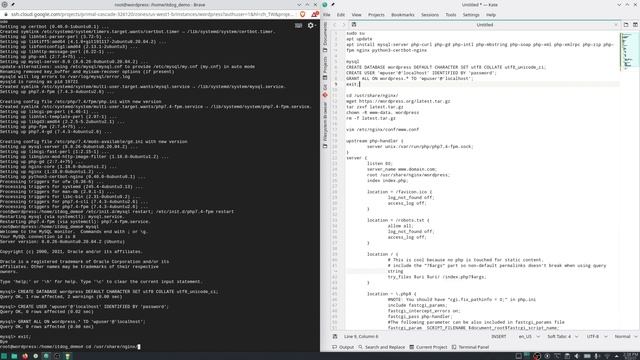Click the pin icon in Kate title bar
This screenshot has width=640, height=360.
pos(333,4)
